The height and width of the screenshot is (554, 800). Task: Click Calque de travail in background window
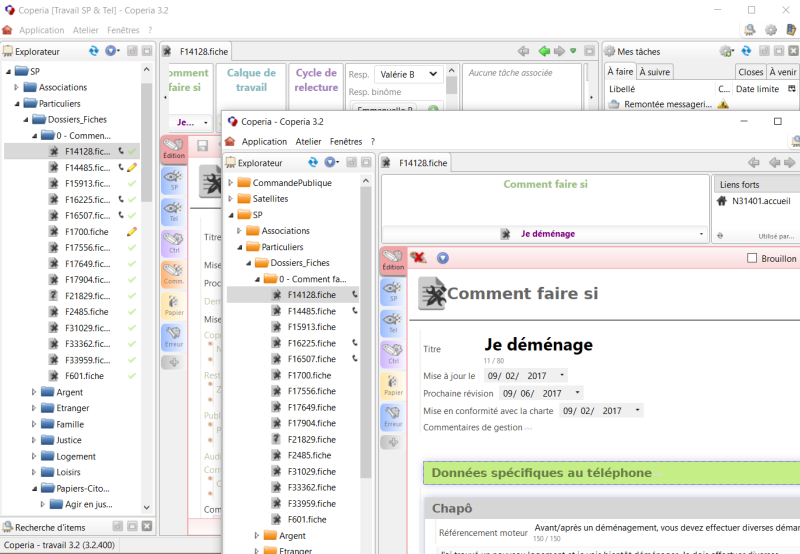point(251,80)
